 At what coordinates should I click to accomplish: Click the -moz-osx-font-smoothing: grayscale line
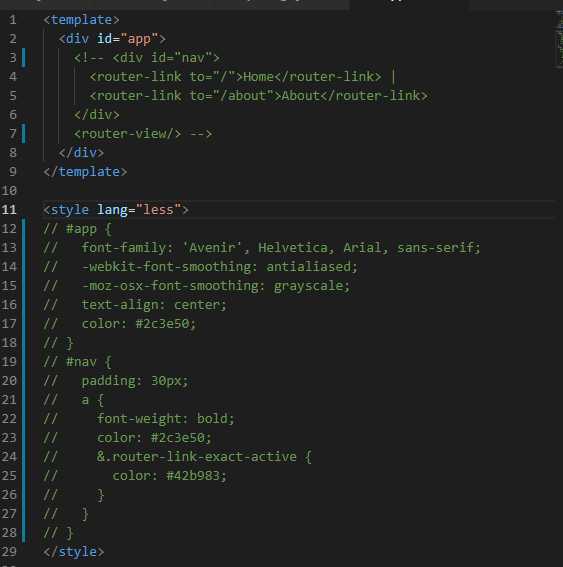(197, 286)
